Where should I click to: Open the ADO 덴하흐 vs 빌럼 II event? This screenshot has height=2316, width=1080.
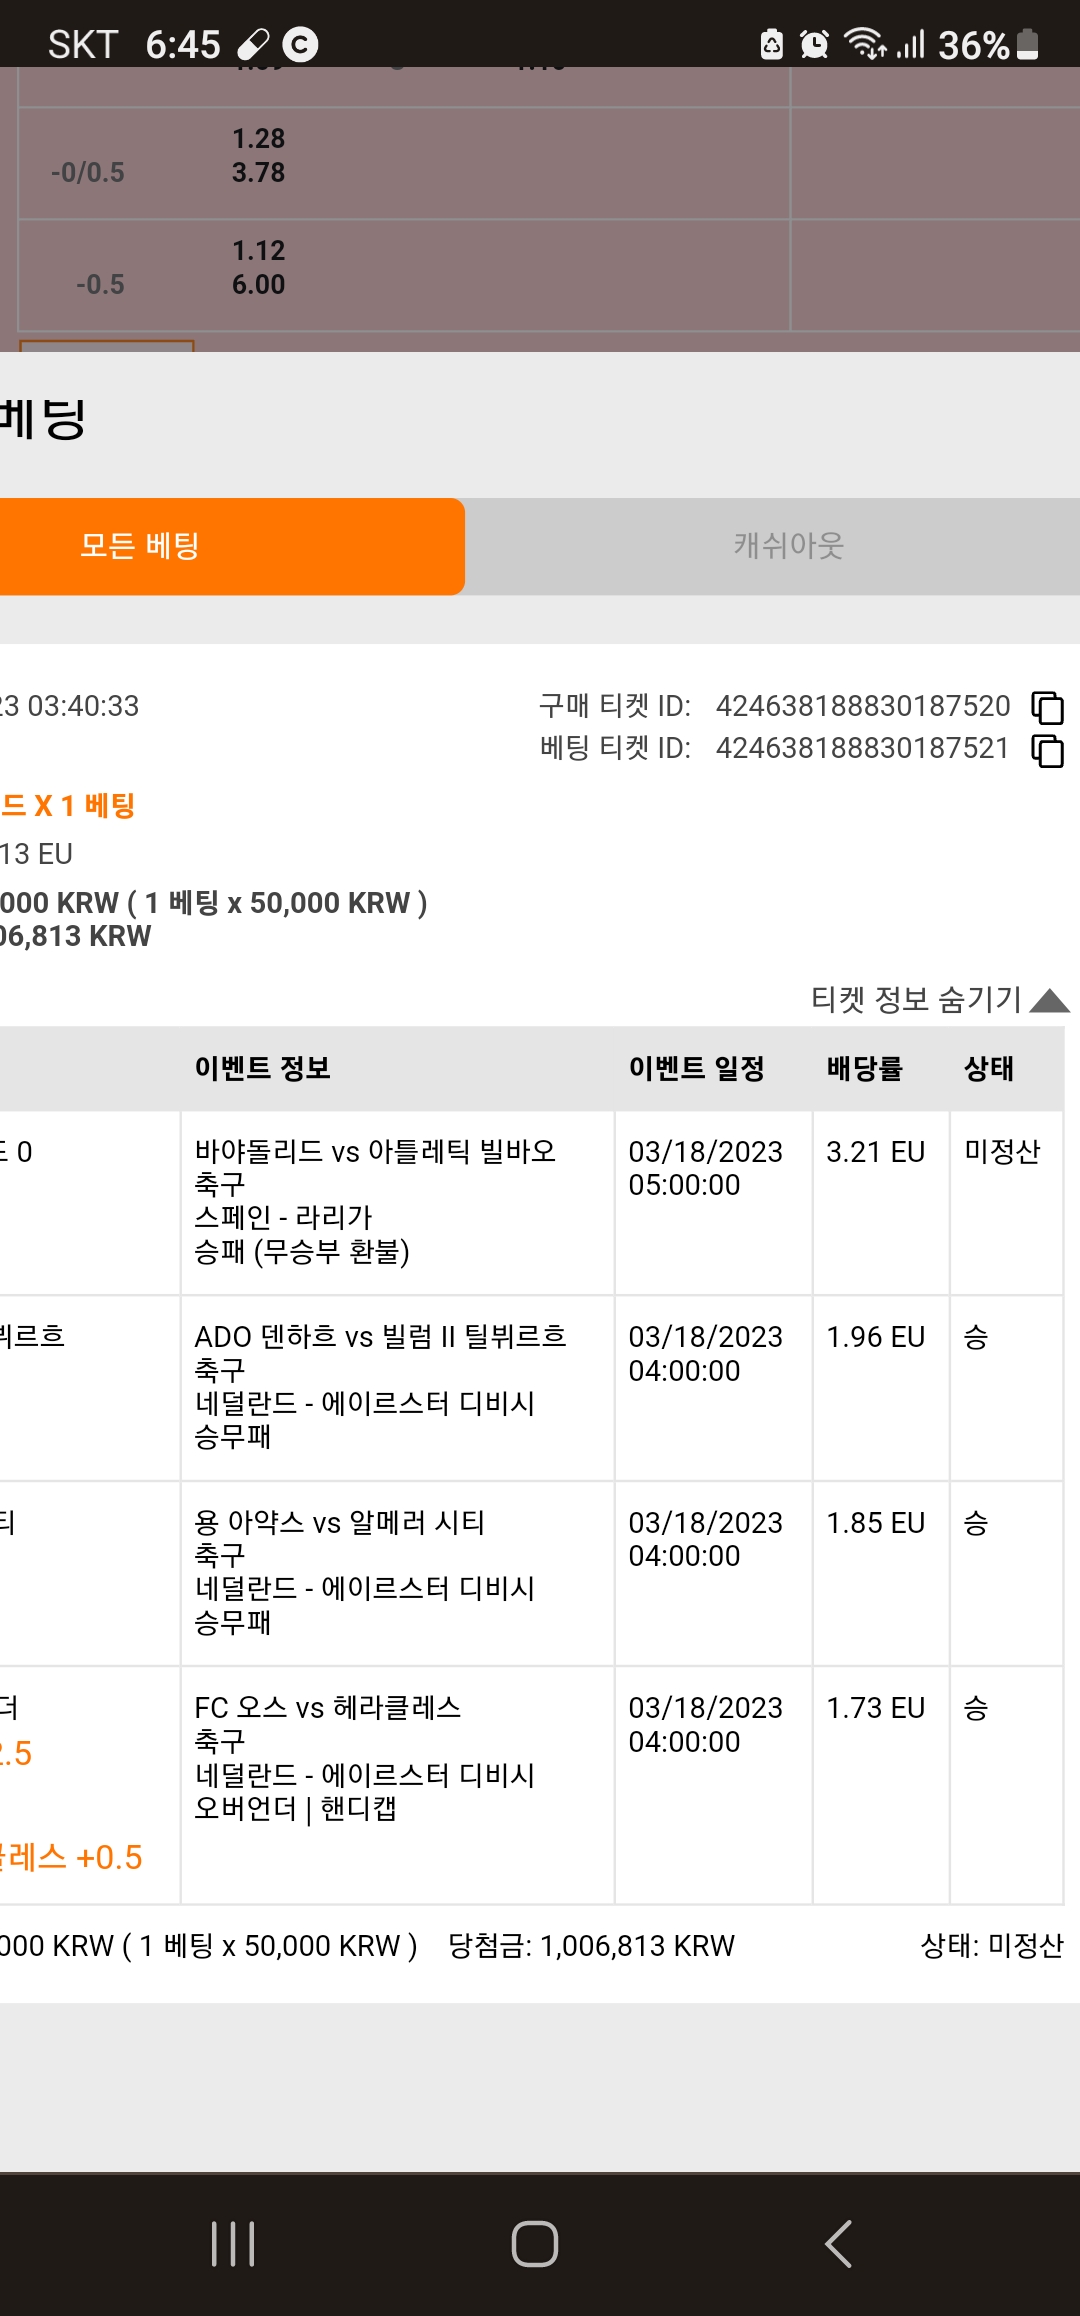tap(380, 1337)
